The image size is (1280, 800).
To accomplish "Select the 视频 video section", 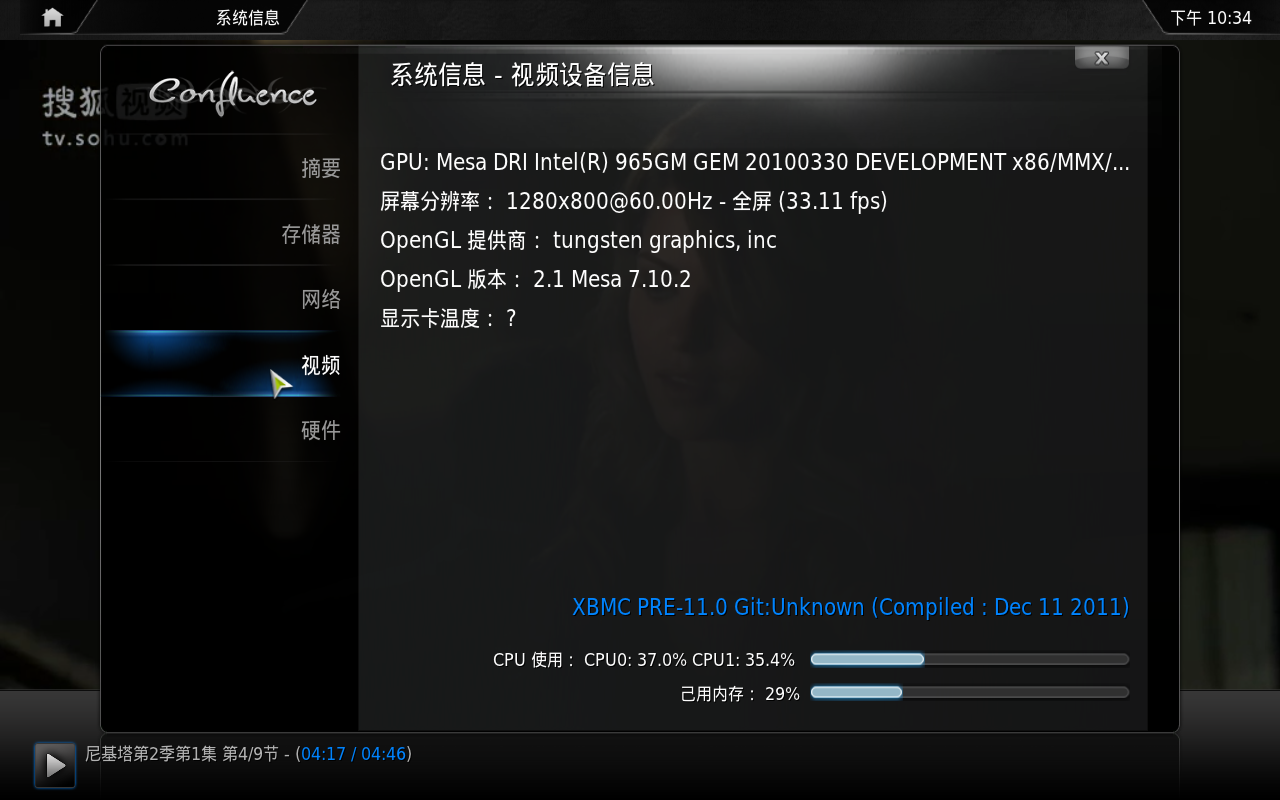I will pos(230,365).
